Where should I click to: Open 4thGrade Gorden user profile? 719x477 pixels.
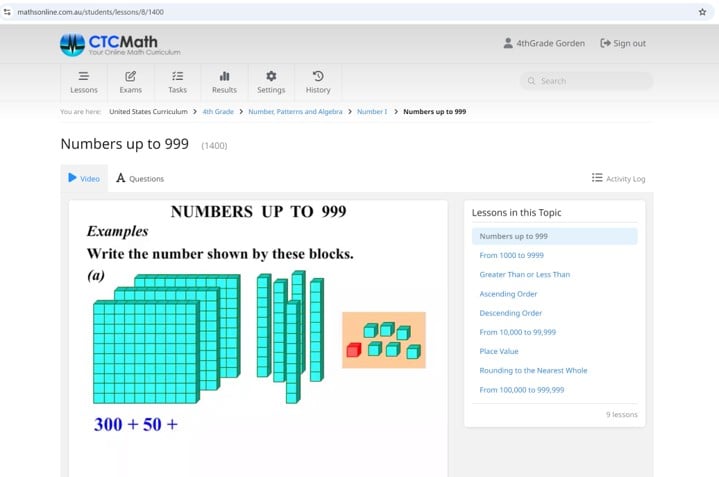pos(544,44)
